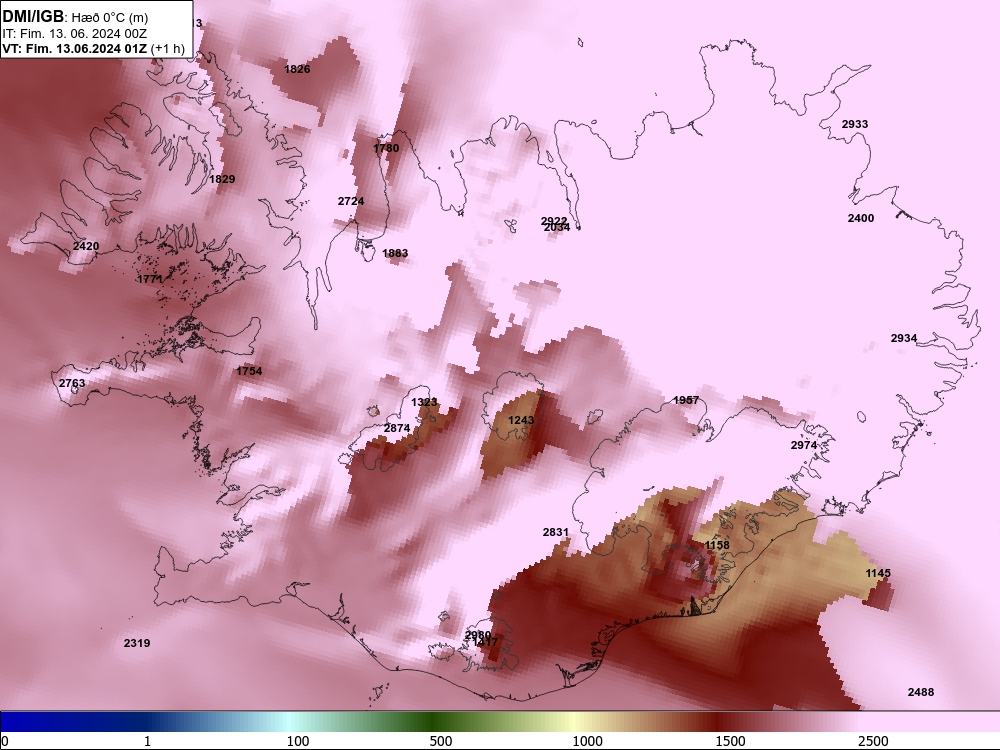
Task: Click the 2420 height label
Action: [86, 246]
